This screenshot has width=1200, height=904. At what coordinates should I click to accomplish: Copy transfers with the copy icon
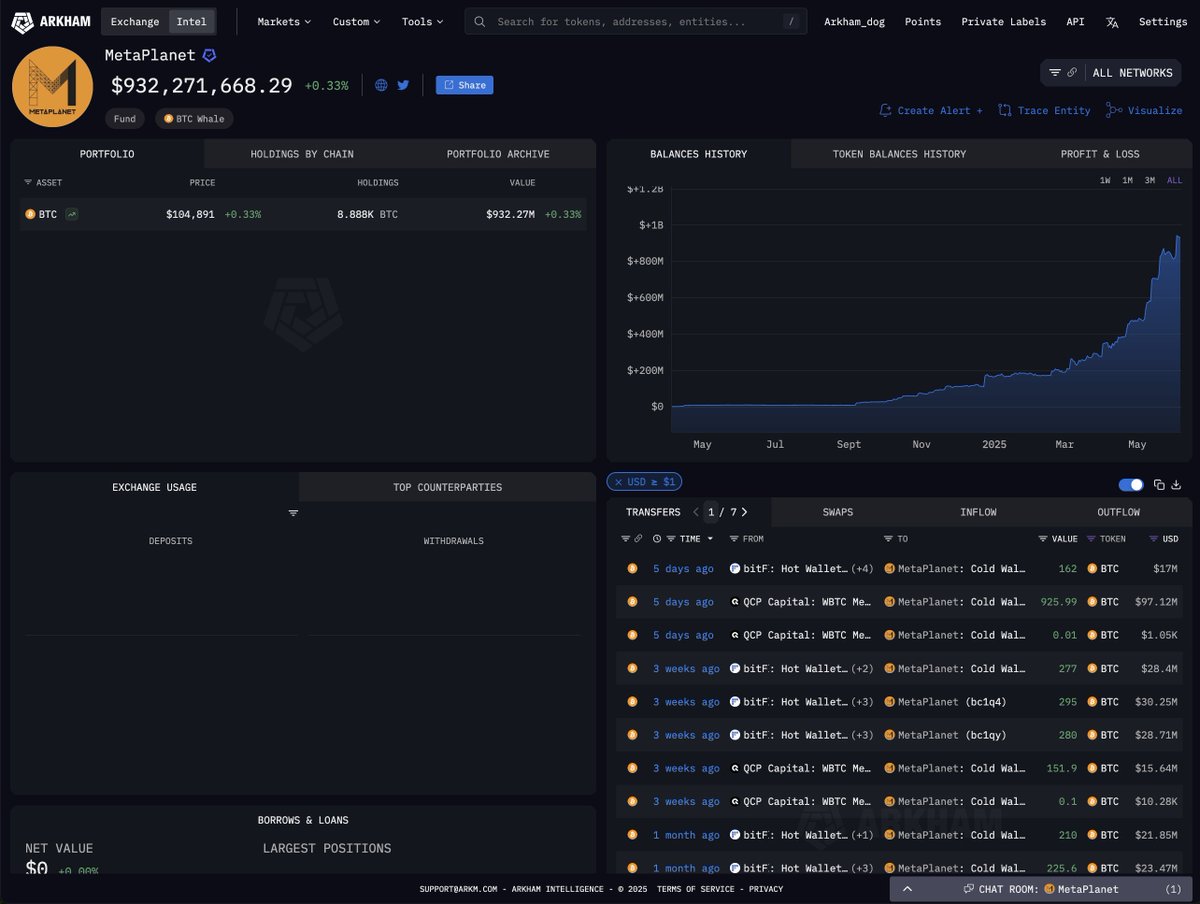click(x=1159, y=485)
